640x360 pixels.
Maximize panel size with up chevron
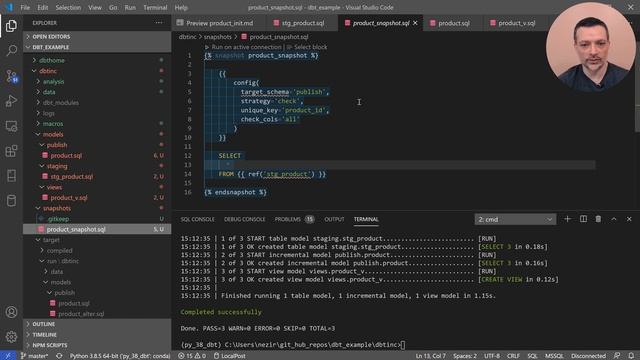click(614, 219)
